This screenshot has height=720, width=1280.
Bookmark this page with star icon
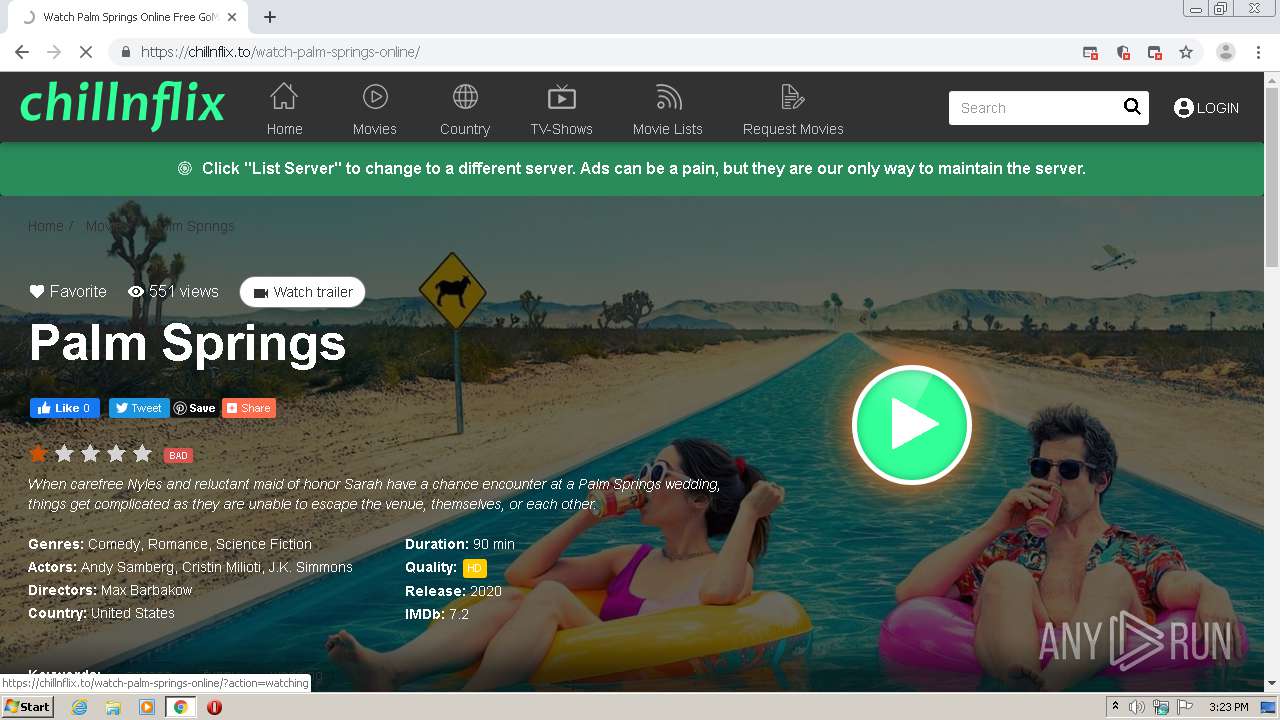click(1186, 52)
